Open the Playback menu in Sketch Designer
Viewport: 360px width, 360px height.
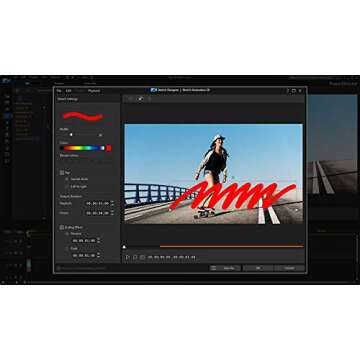(94, 91)
